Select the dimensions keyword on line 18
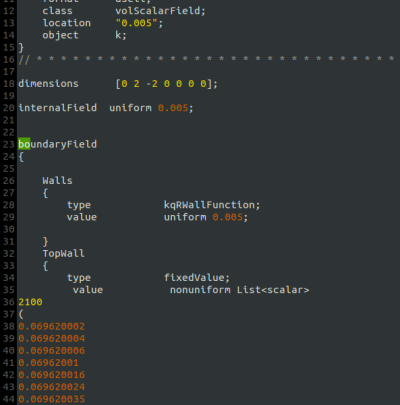 (x=48, y=83)
